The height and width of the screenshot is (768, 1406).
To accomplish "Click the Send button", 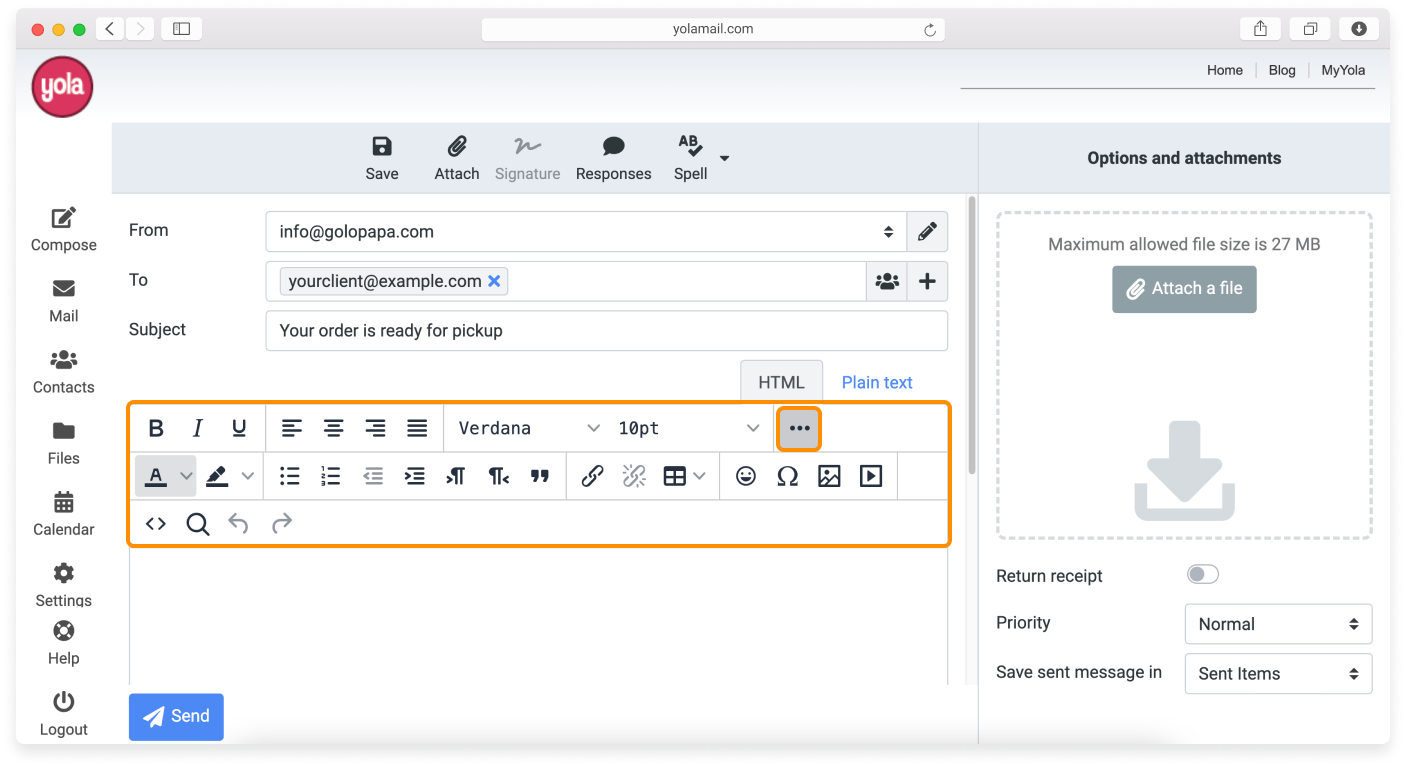I will click(x=176, y=716).
